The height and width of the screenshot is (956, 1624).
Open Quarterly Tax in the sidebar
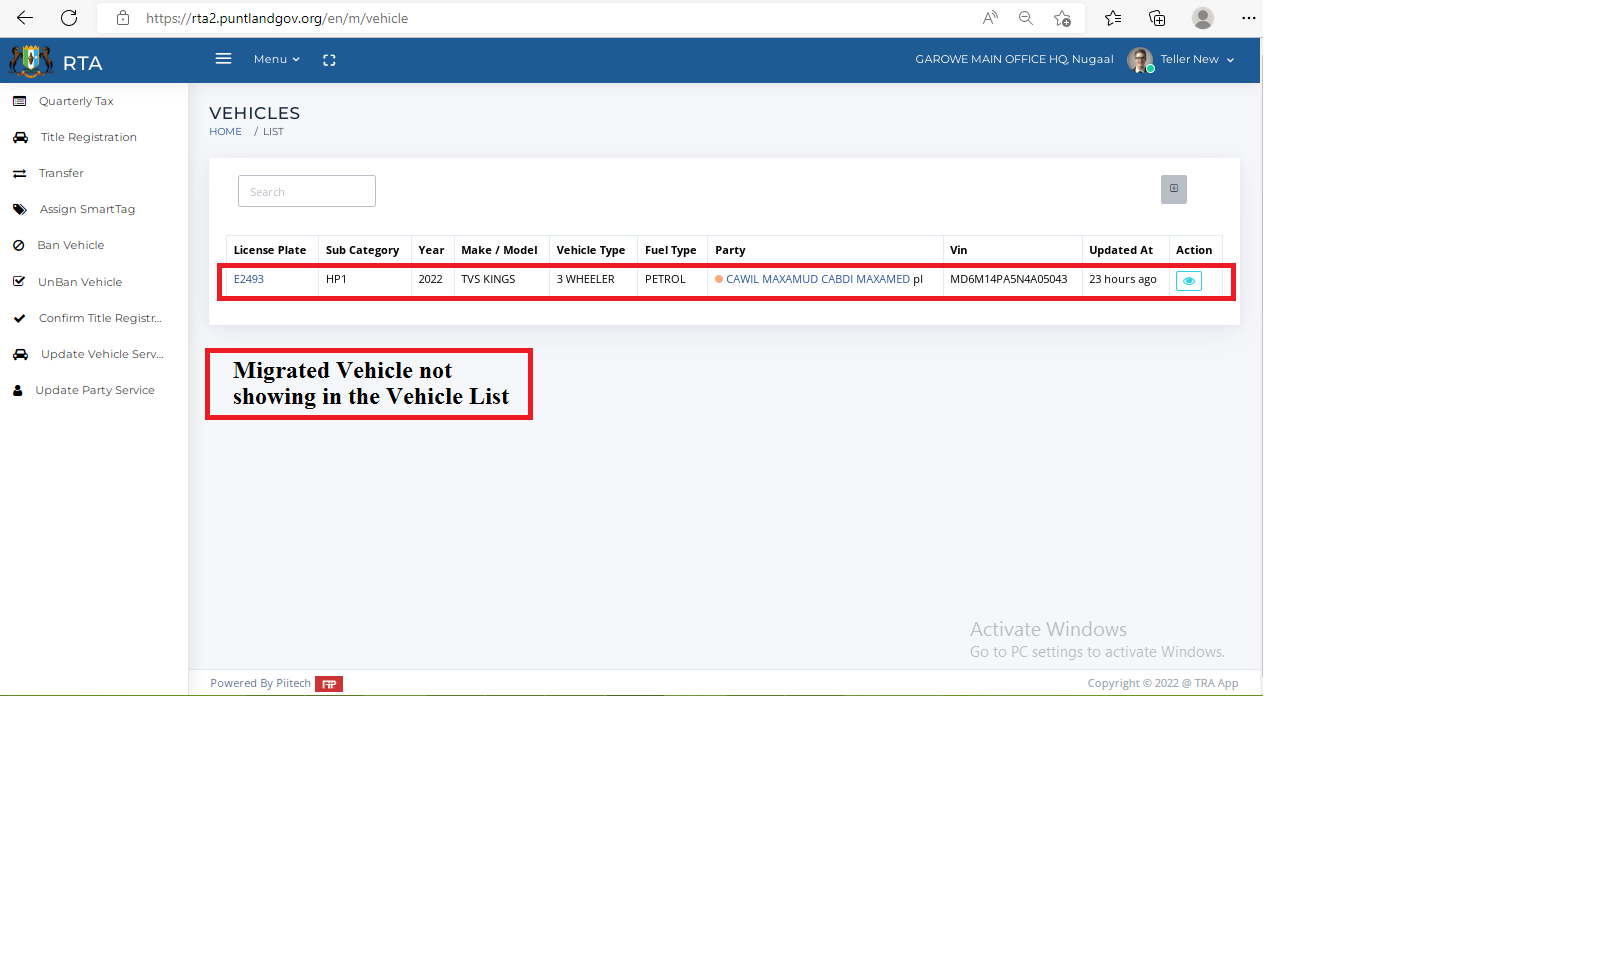pos(76,101)
